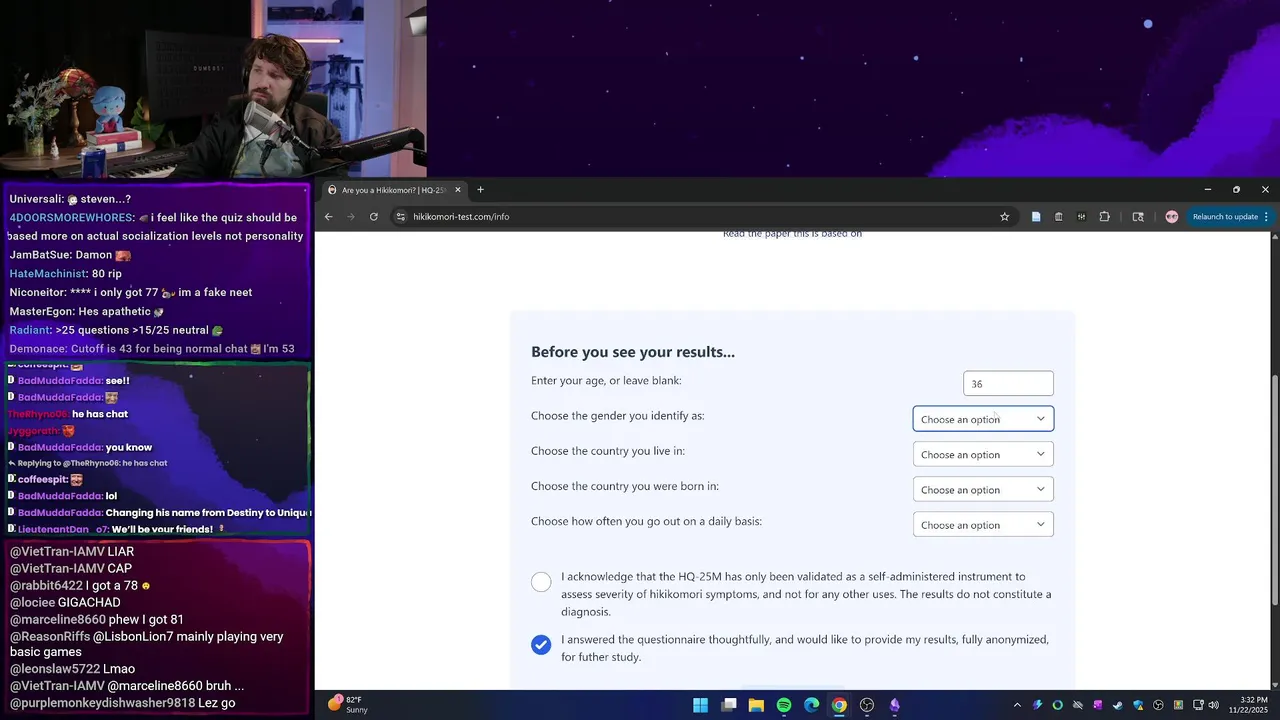This screenshot has height=720, width=1280.
Task: Open the Chrome extensions puzzle menu
Action: (1105, 217)
